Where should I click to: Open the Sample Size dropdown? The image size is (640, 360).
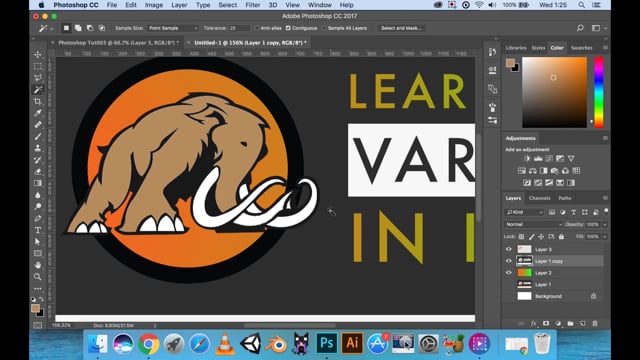pyautogui.click(x=173, y=28)
